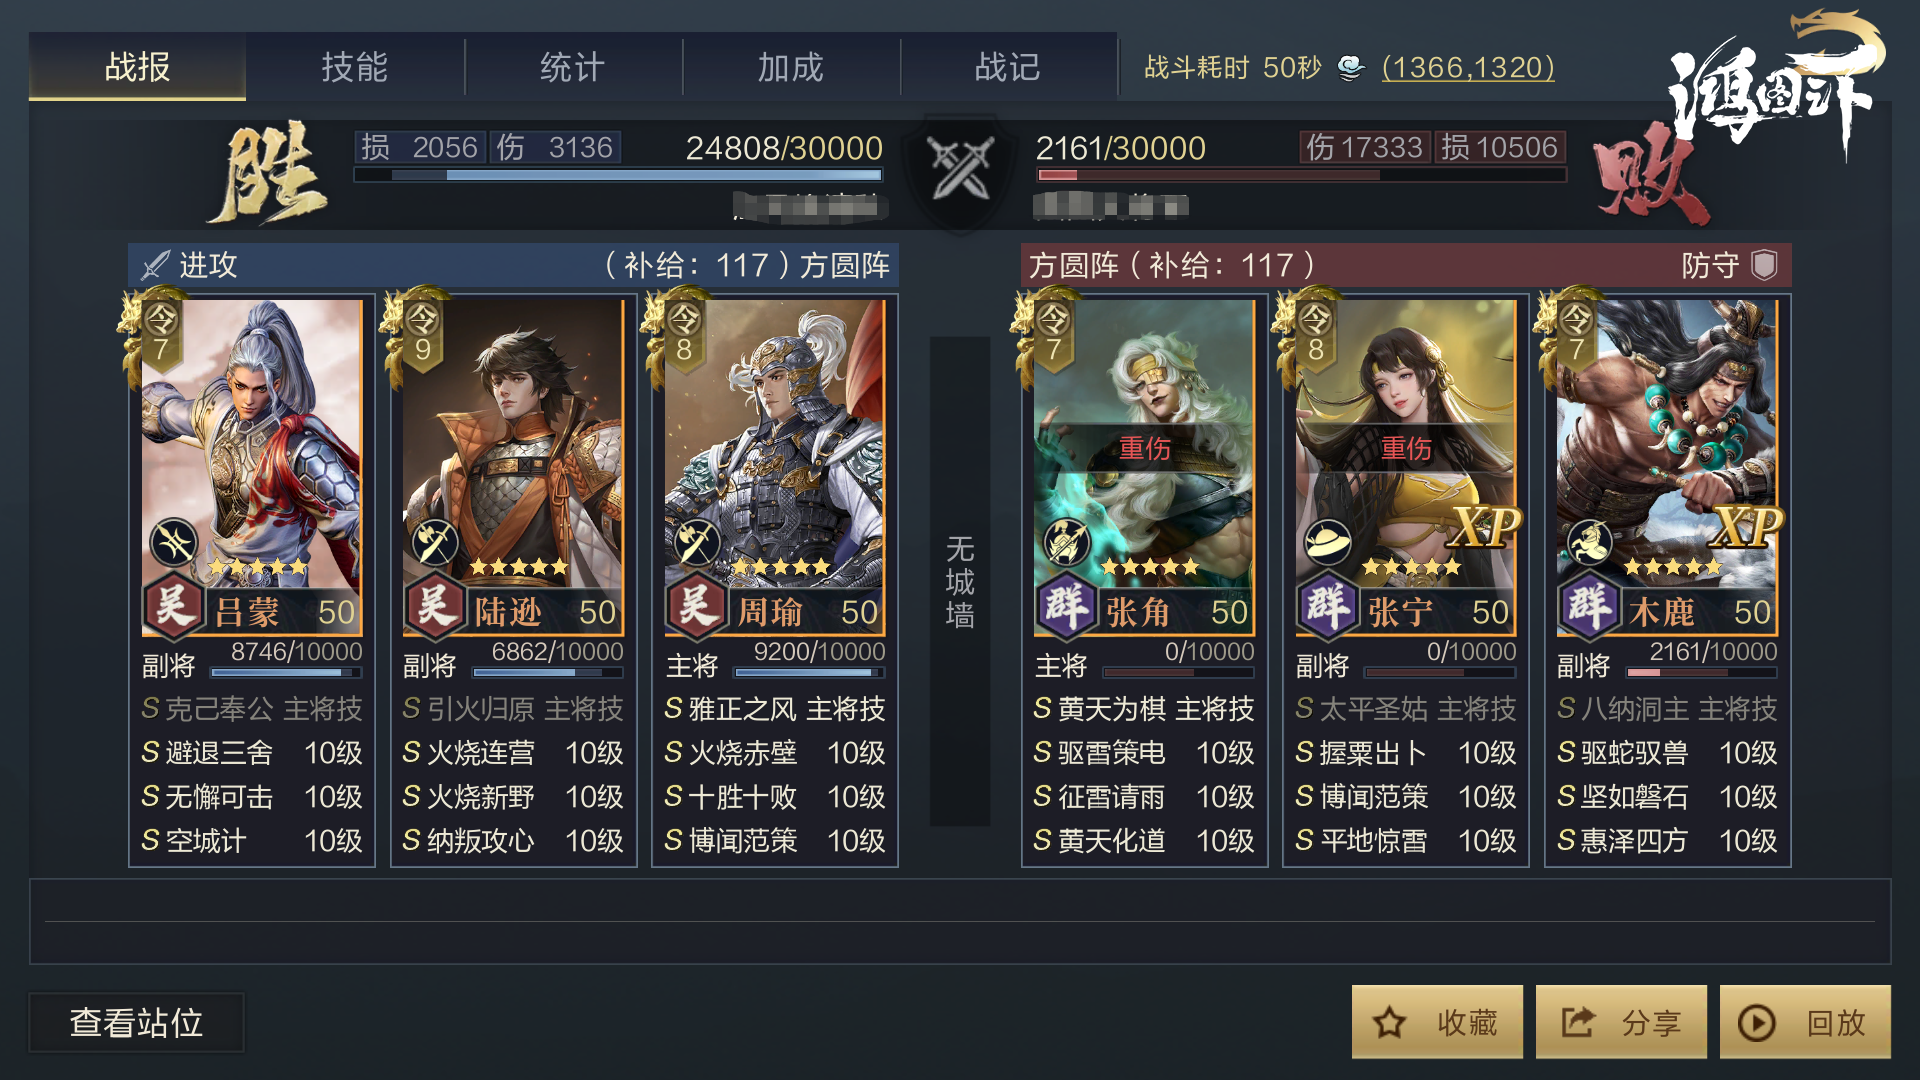Click the troop type icon on 吕蒙 card
1920x1080 pixels.
click(x=174, y=544)
